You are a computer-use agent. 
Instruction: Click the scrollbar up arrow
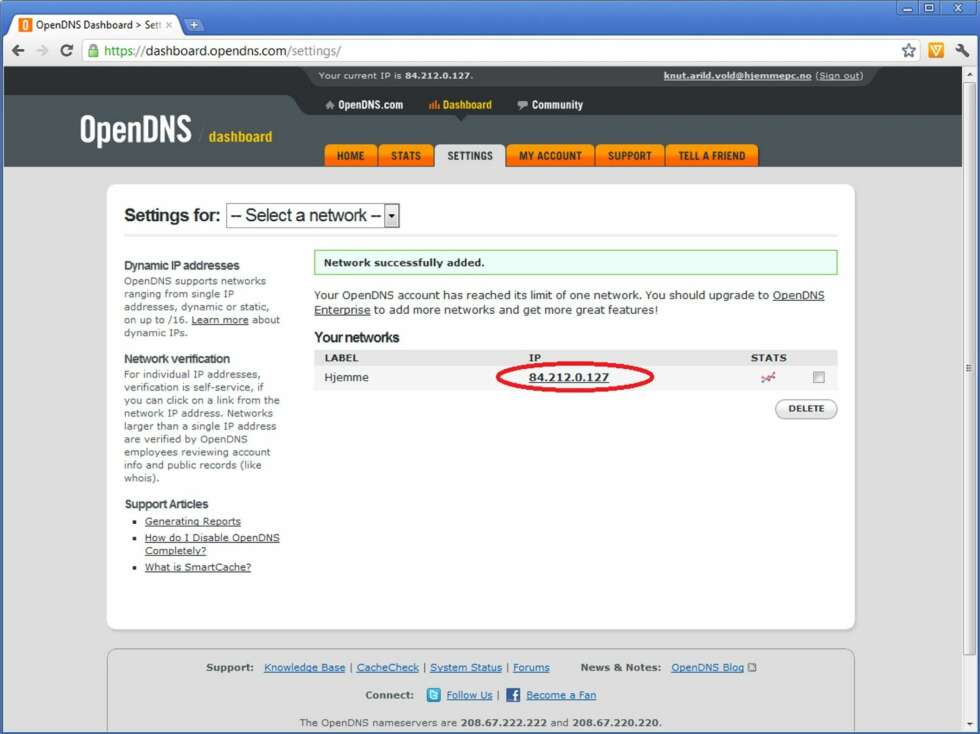(969, 74)
